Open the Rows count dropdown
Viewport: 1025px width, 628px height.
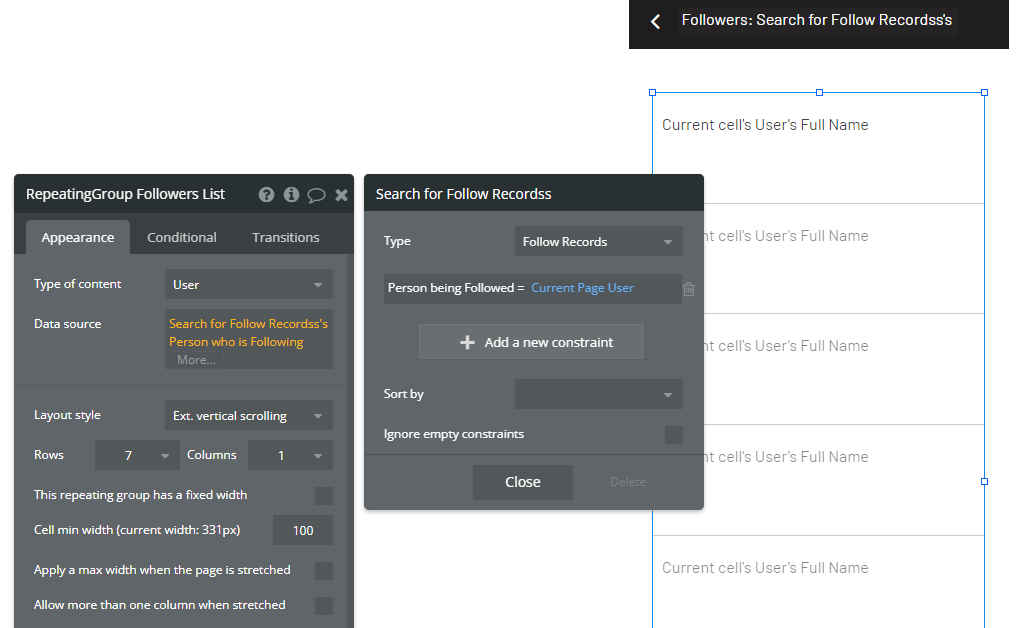138,456
